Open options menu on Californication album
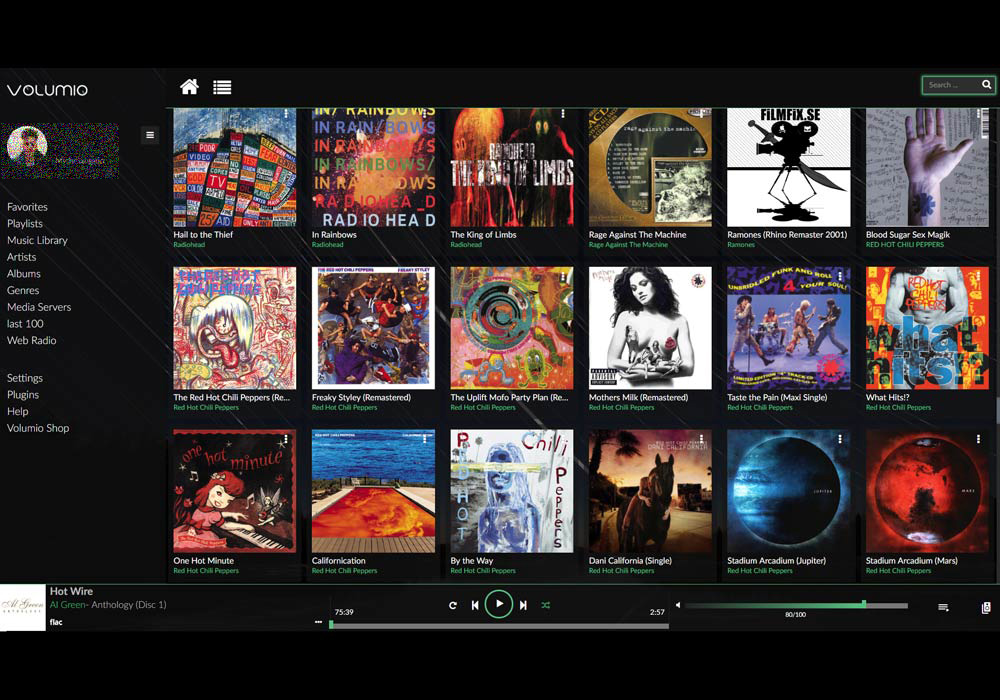This screenshot has width=1000, height=700. click(x=425, y=439)
